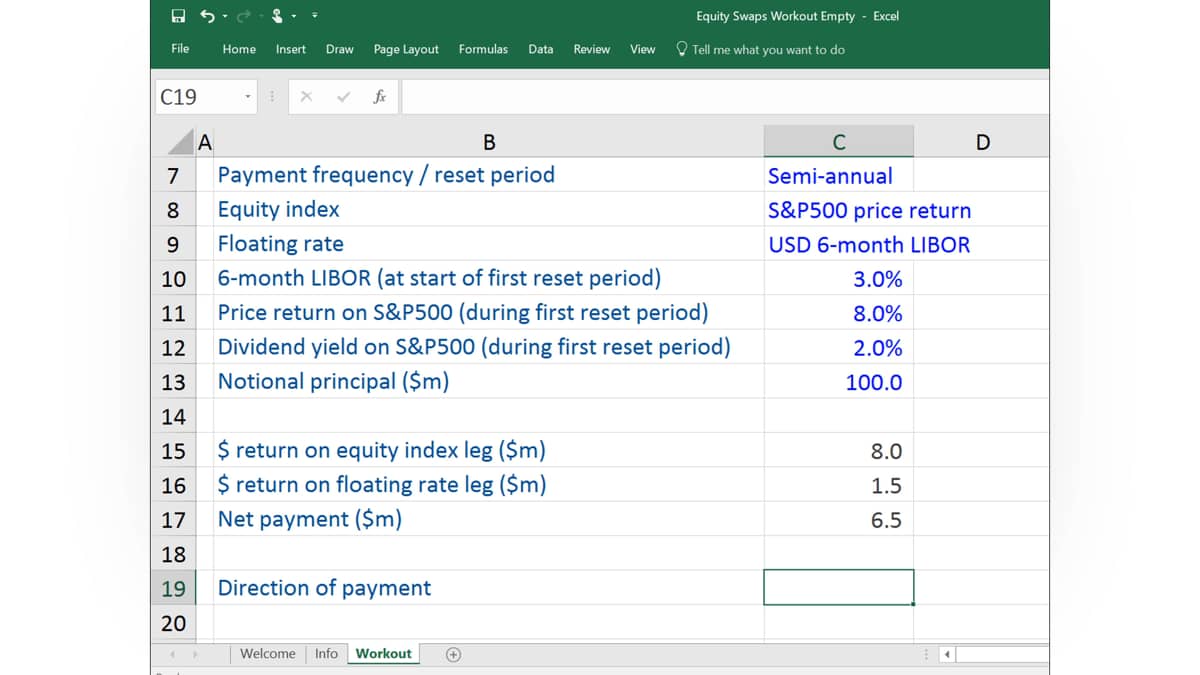
Task: Select column B header
Action: [x=489, y=141]
